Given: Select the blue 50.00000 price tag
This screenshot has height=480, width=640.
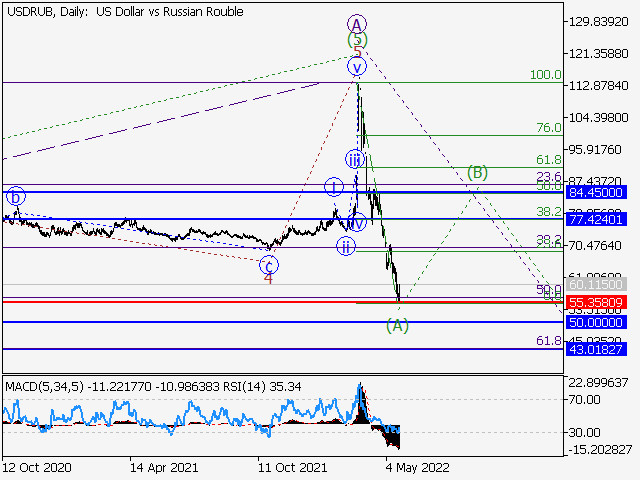Looking at the screenshot, I should click(596, 322).
